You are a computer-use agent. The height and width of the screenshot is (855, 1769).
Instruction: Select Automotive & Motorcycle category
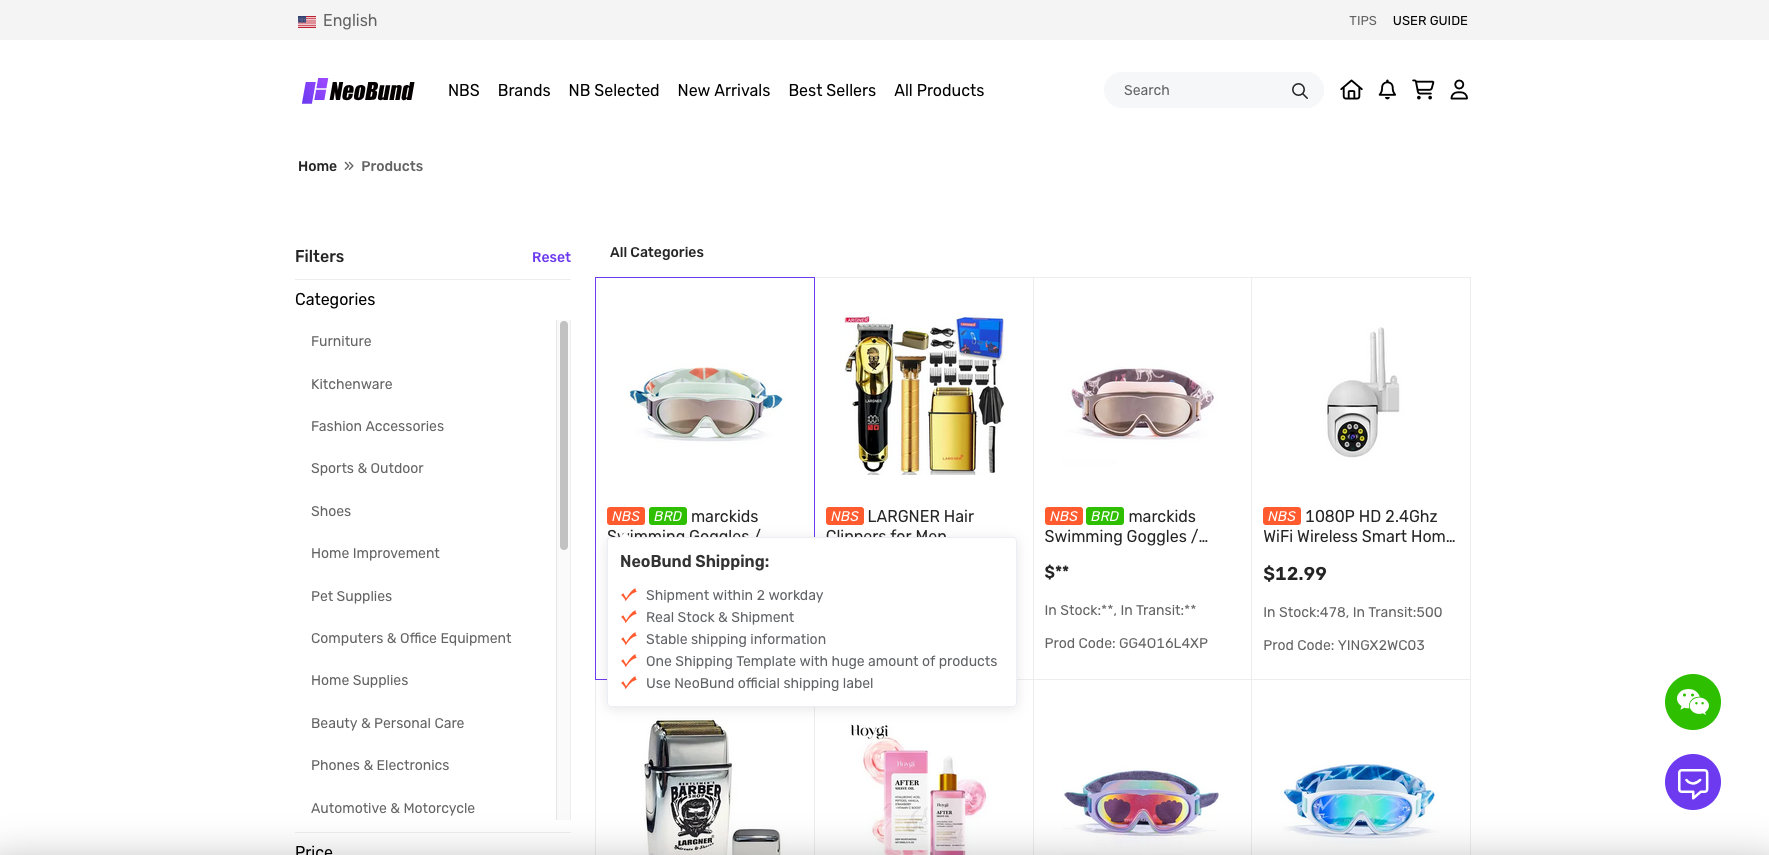tap(393, 808)
